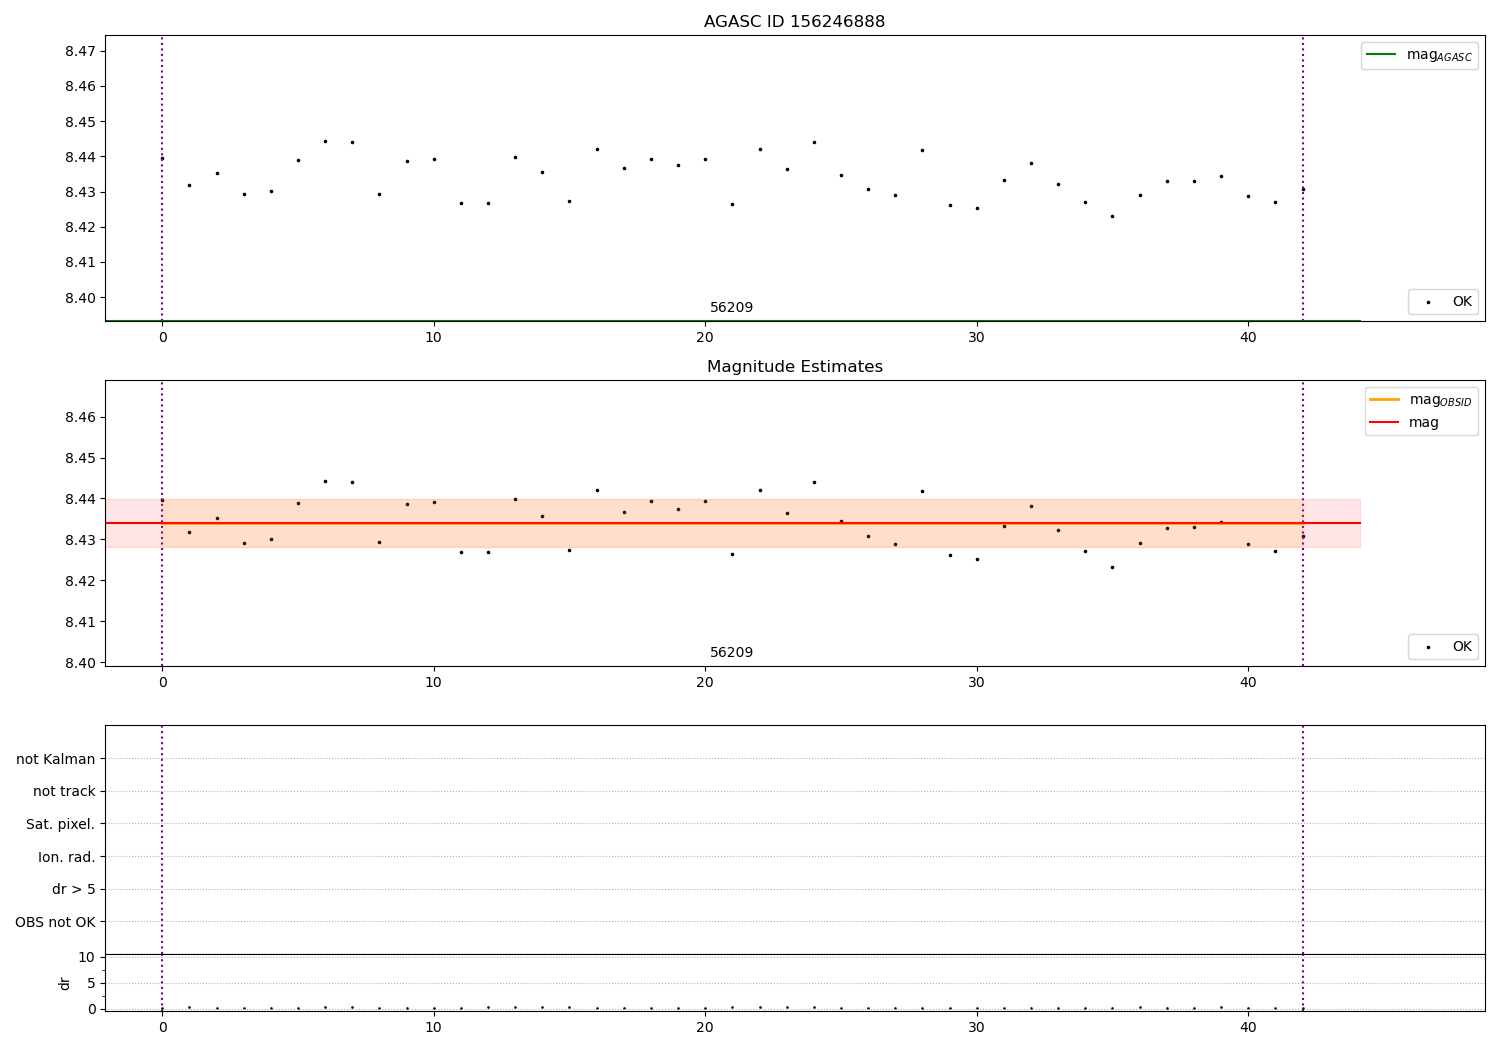This screenshot has width=1500, height=1050.
Task: Click the OK legend marker in top plot
Action: click(1428, 302)
